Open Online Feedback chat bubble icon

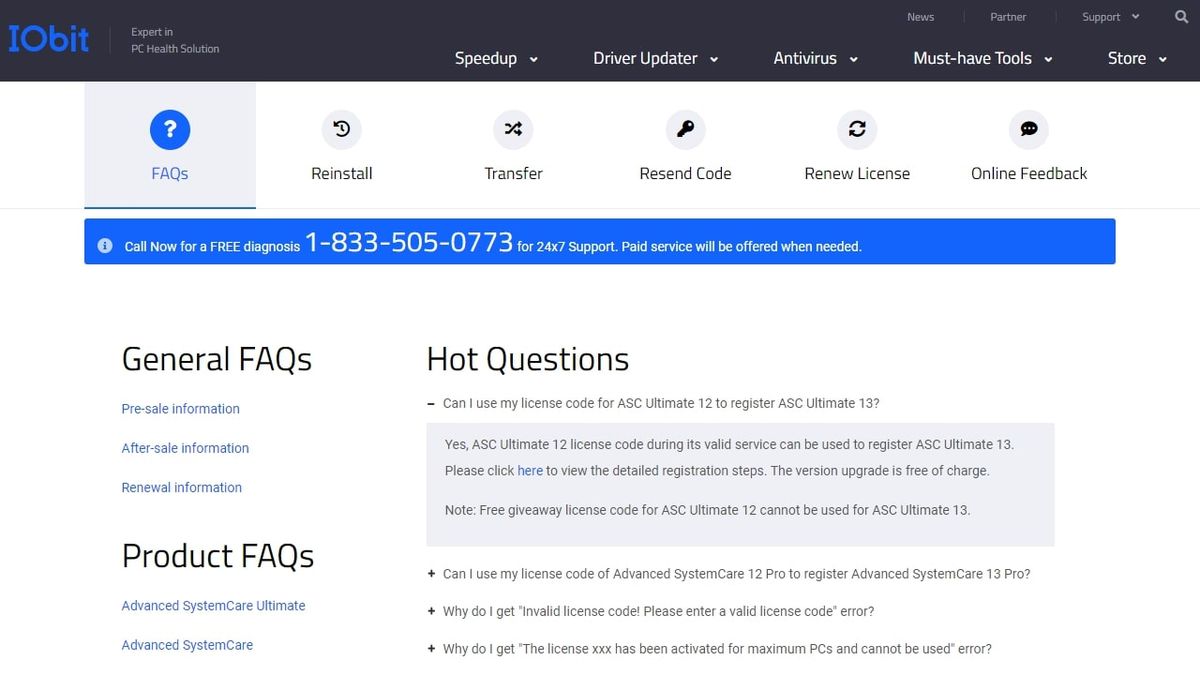tap(1029, 129)
